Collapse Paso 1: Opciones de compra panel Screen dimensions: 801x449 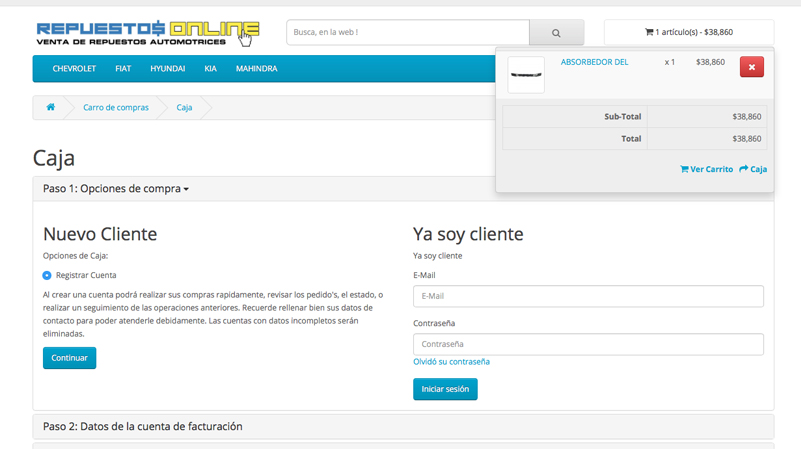116,188
